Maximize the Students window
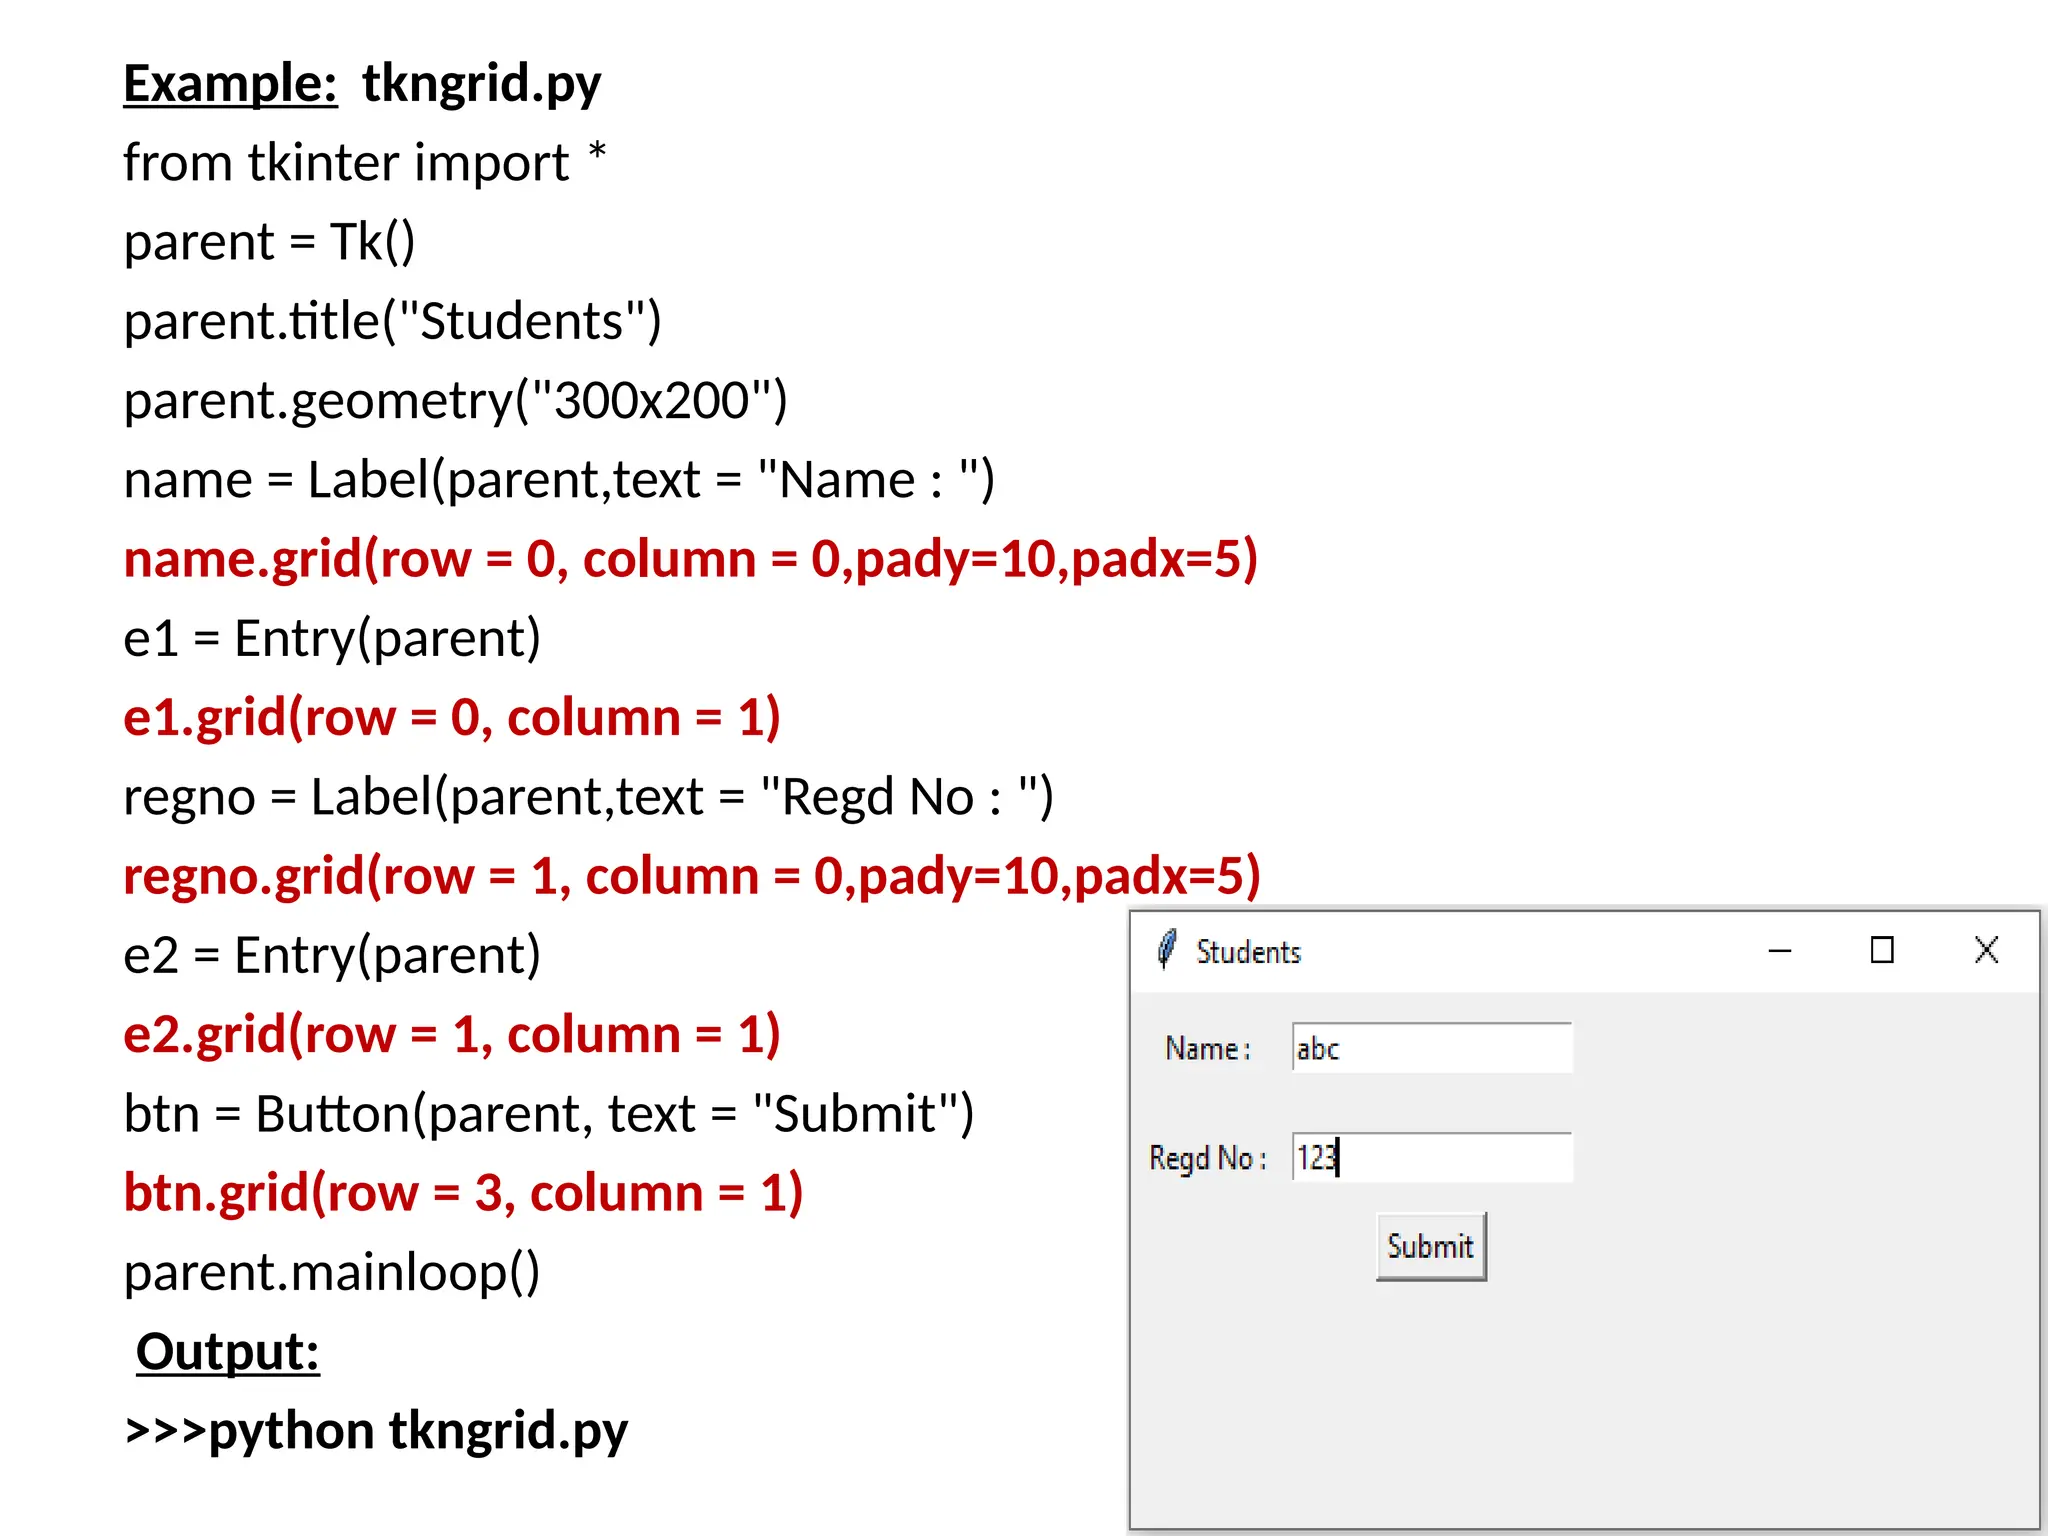 coord(1882,950)
